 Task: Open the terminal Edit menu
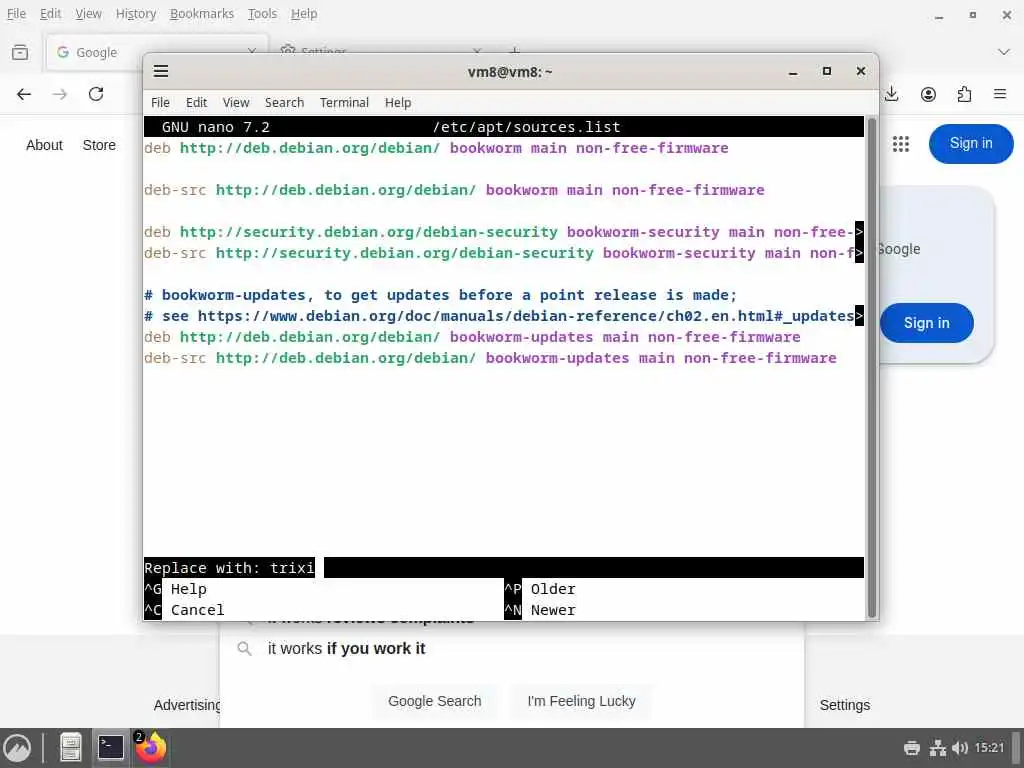196,103
